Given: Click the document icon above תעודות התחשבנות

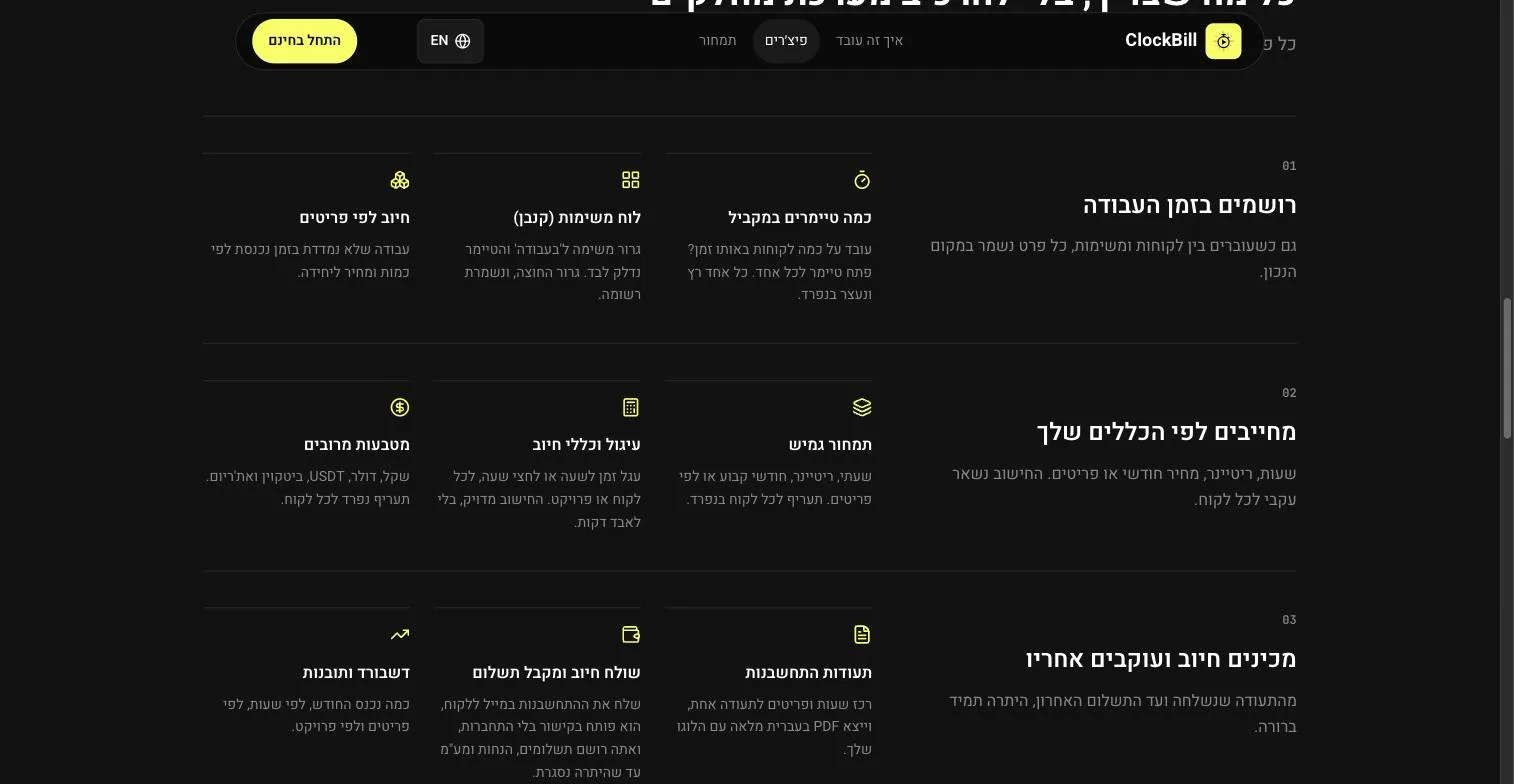Looking at the screenshot, I should coord(862,634).
